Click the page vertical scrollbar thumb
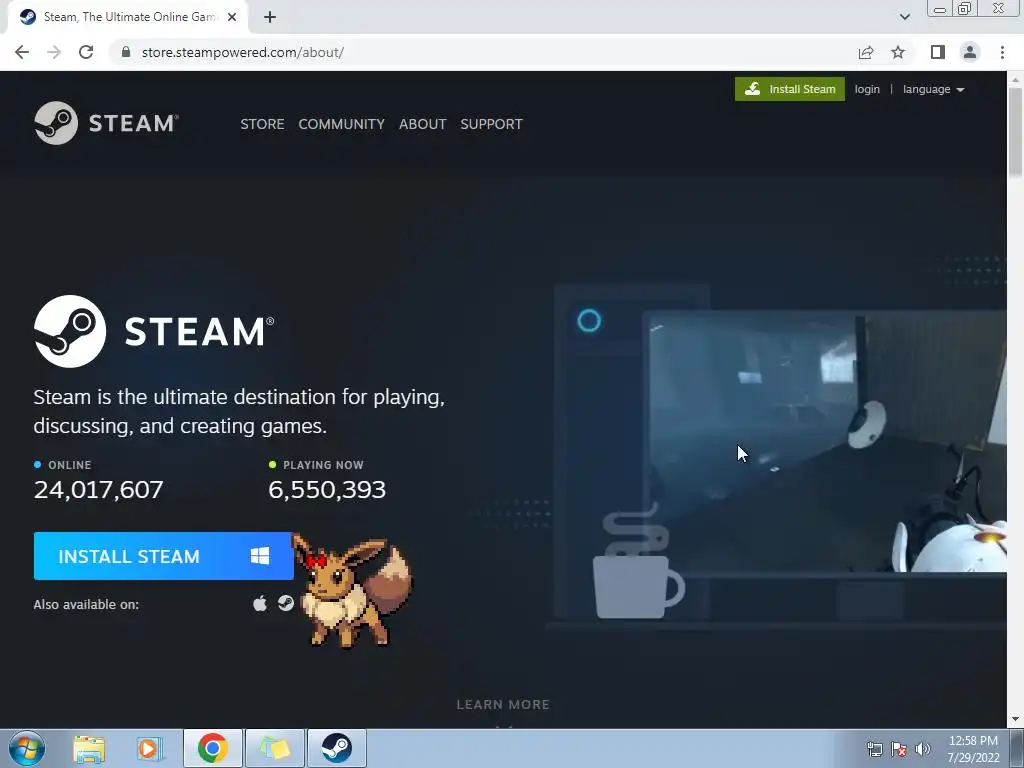The width and height of the screenshot is (1024, 768). point(1015,131)
